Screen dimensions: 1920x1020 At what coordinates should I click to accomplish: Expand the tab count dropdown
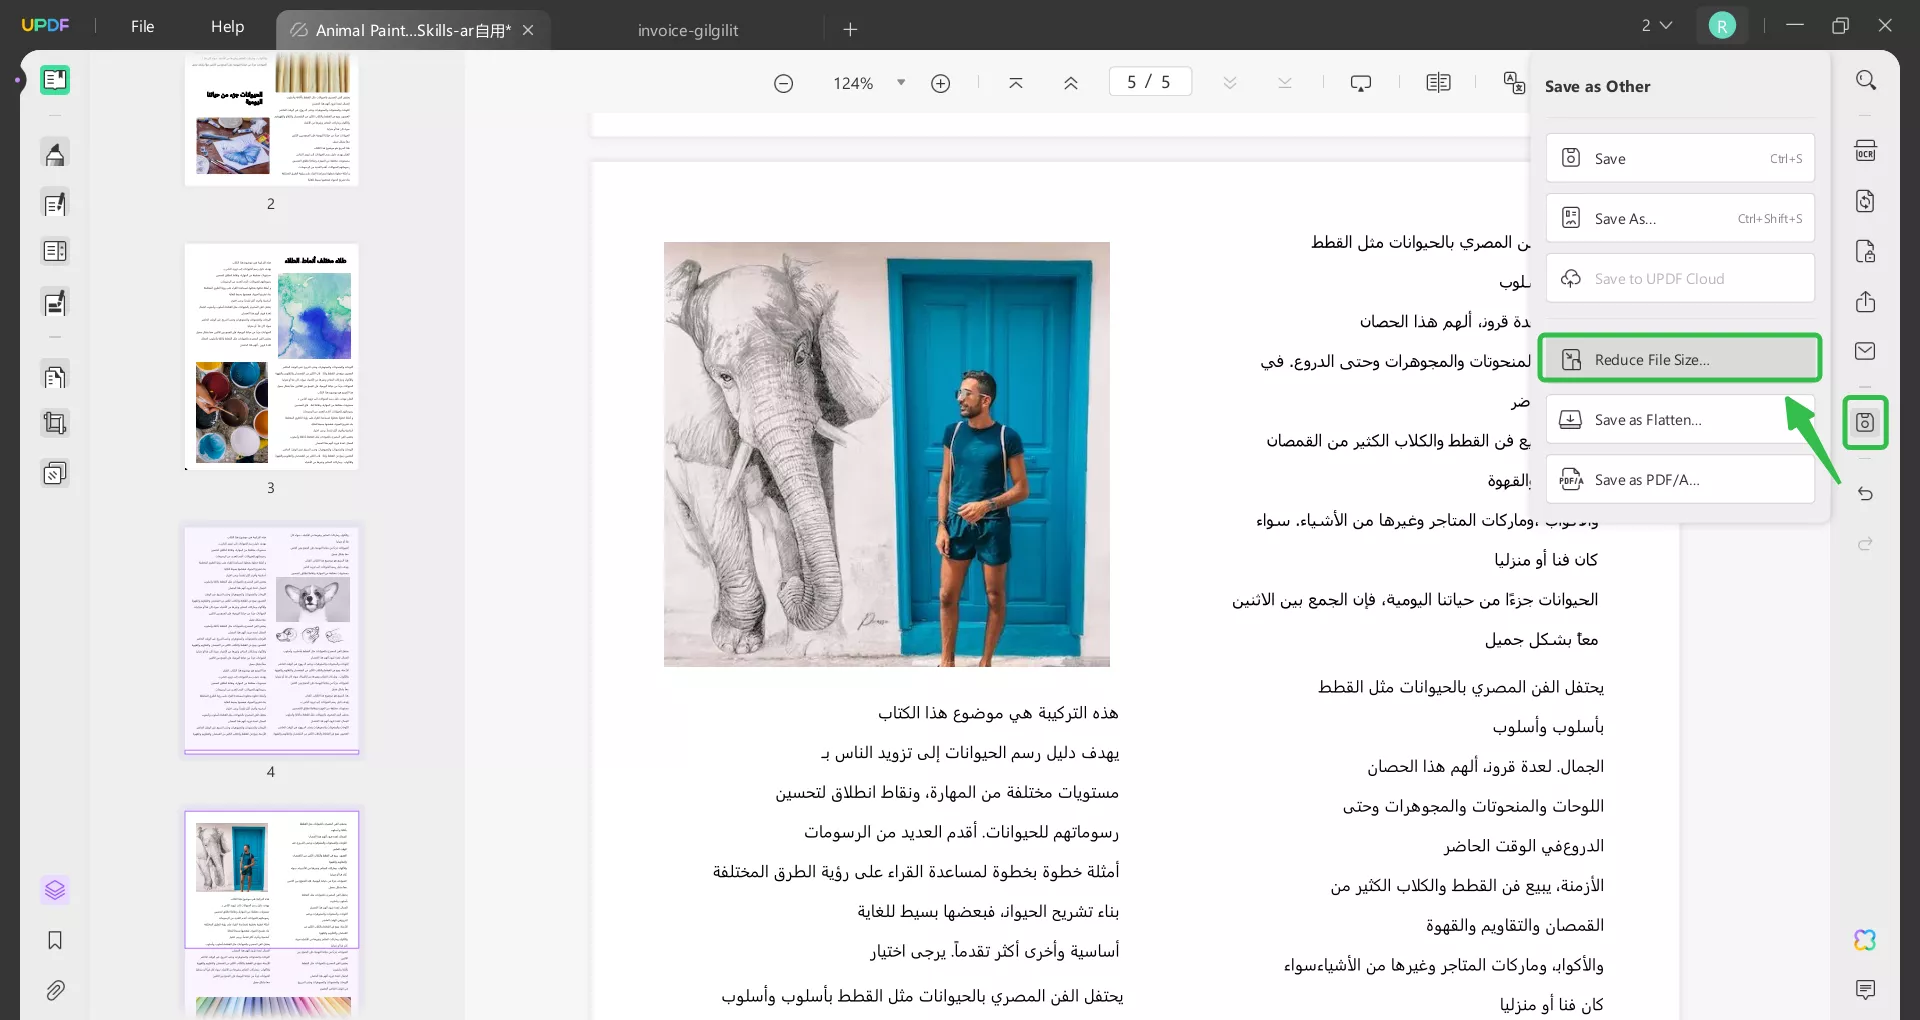pos(1656,25)
